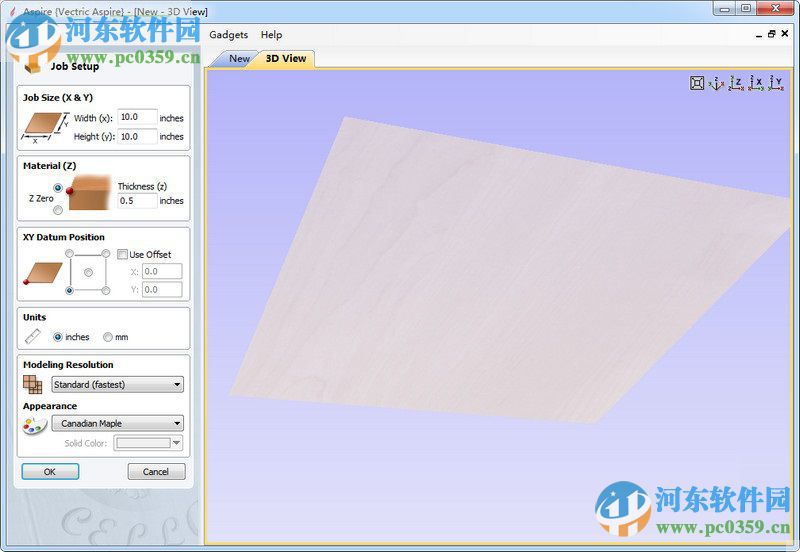Select inches units

(58, 337)
